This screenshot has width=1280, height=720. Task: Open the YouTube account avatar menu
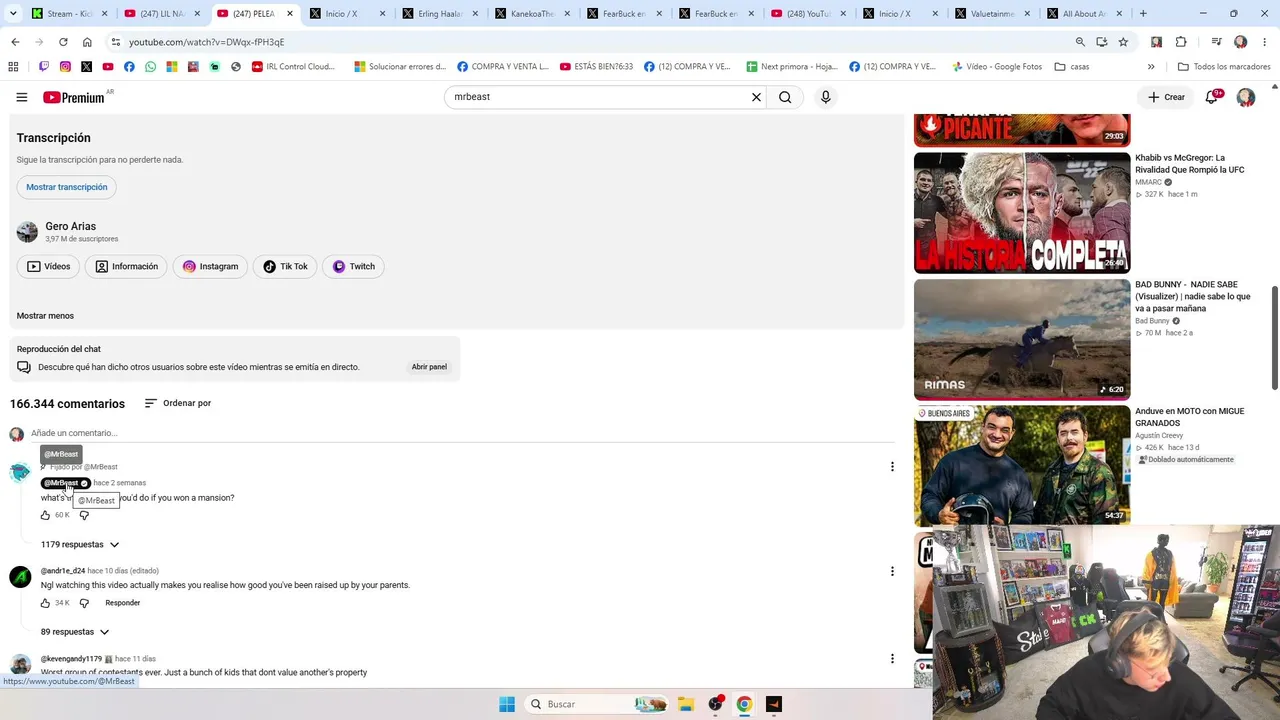coord(1246,97)
